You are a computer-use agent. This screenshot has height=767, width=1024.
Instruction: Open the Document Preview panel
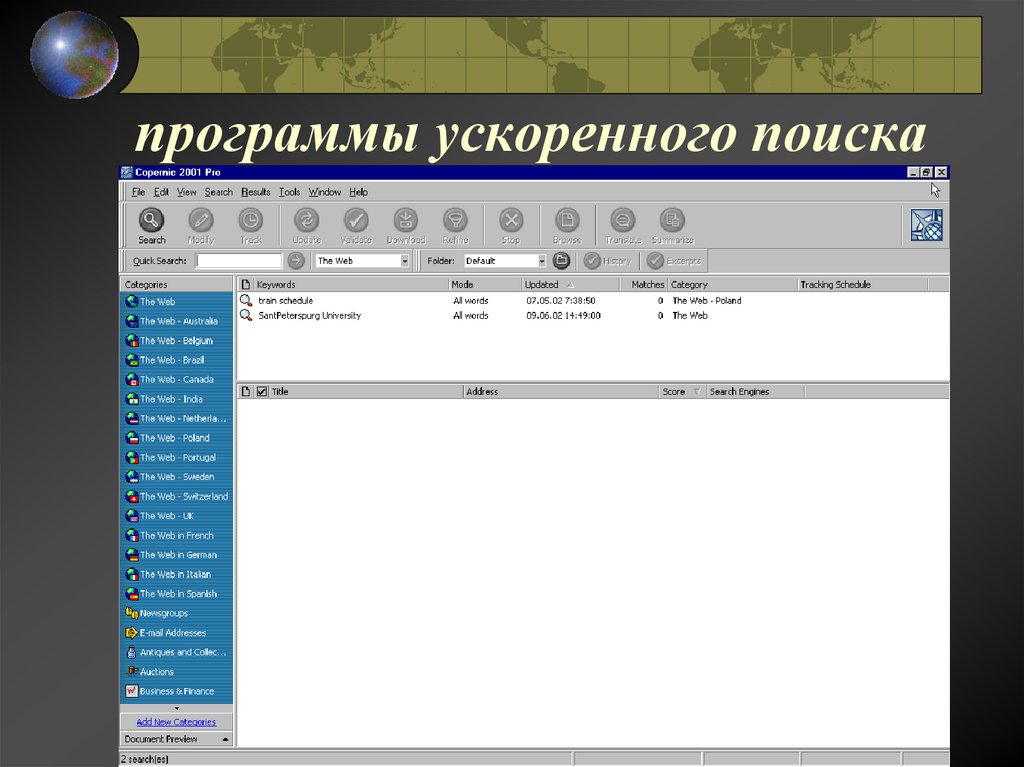pyautogui.click(x=159, y=738)
